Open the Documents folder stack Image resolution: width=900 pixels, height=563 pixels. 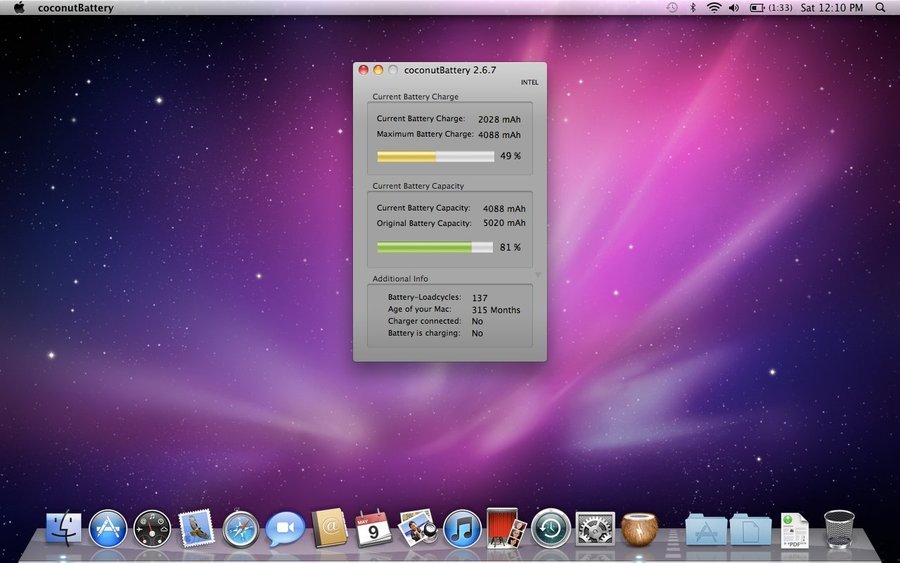[x=751, y=530]
